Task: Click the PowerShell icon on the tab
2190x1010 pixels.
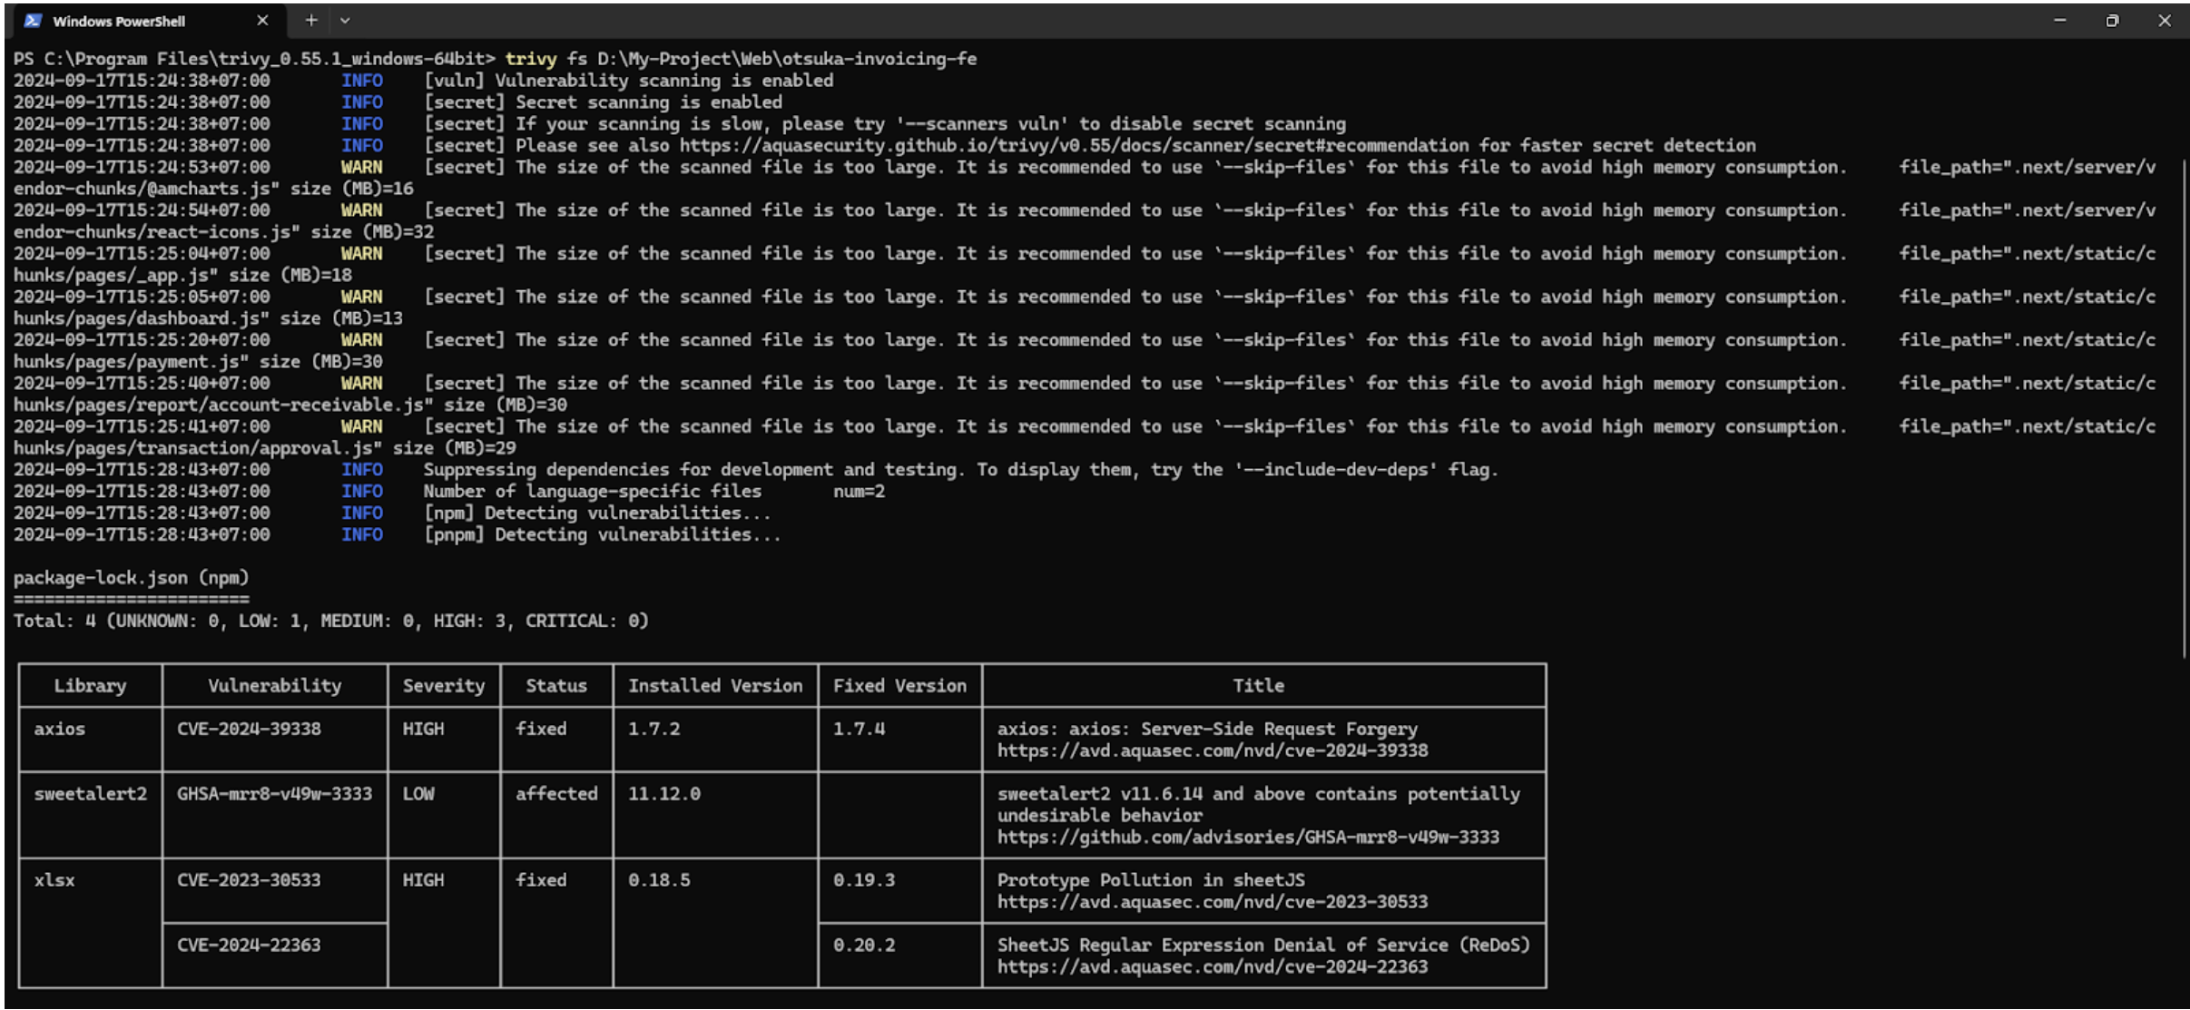Action: pos(33,20)
